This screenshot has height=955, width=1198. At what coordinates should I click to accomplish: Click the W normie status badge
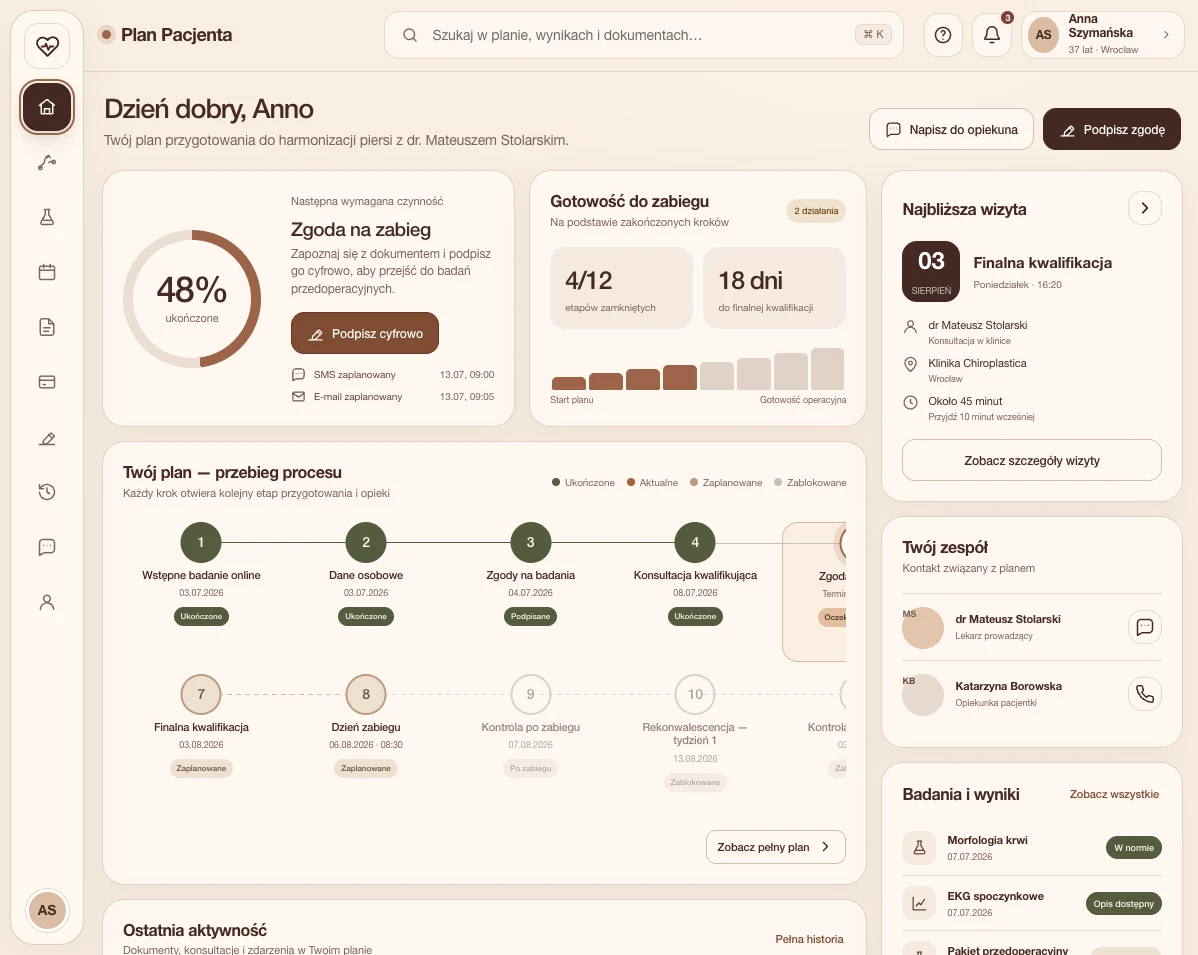(x=1134, y=847)
